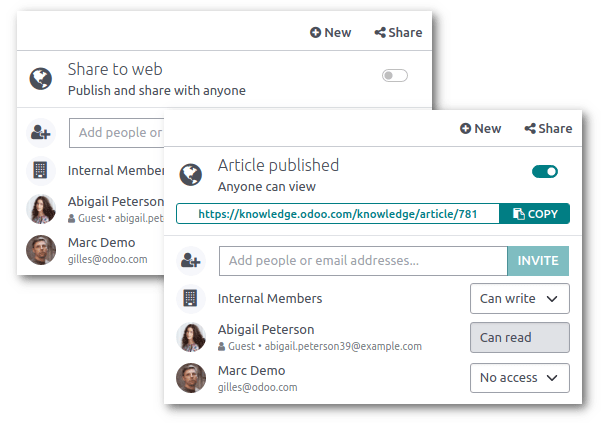Click Abigail Peterson's avatar in front panel
The width and height of the screenshot is (606, 423).
click(190, 337)
